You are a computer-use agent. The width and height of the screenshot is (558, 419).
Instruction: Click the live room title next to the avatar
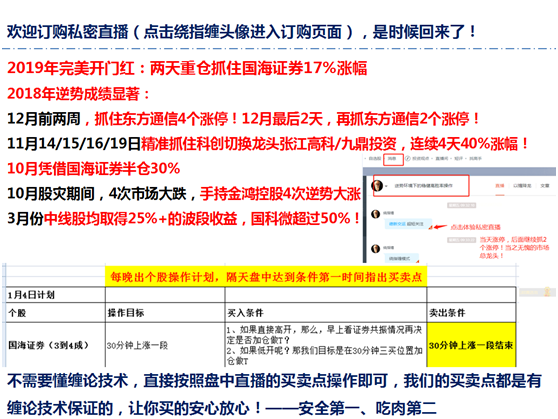tap(423, 186)
